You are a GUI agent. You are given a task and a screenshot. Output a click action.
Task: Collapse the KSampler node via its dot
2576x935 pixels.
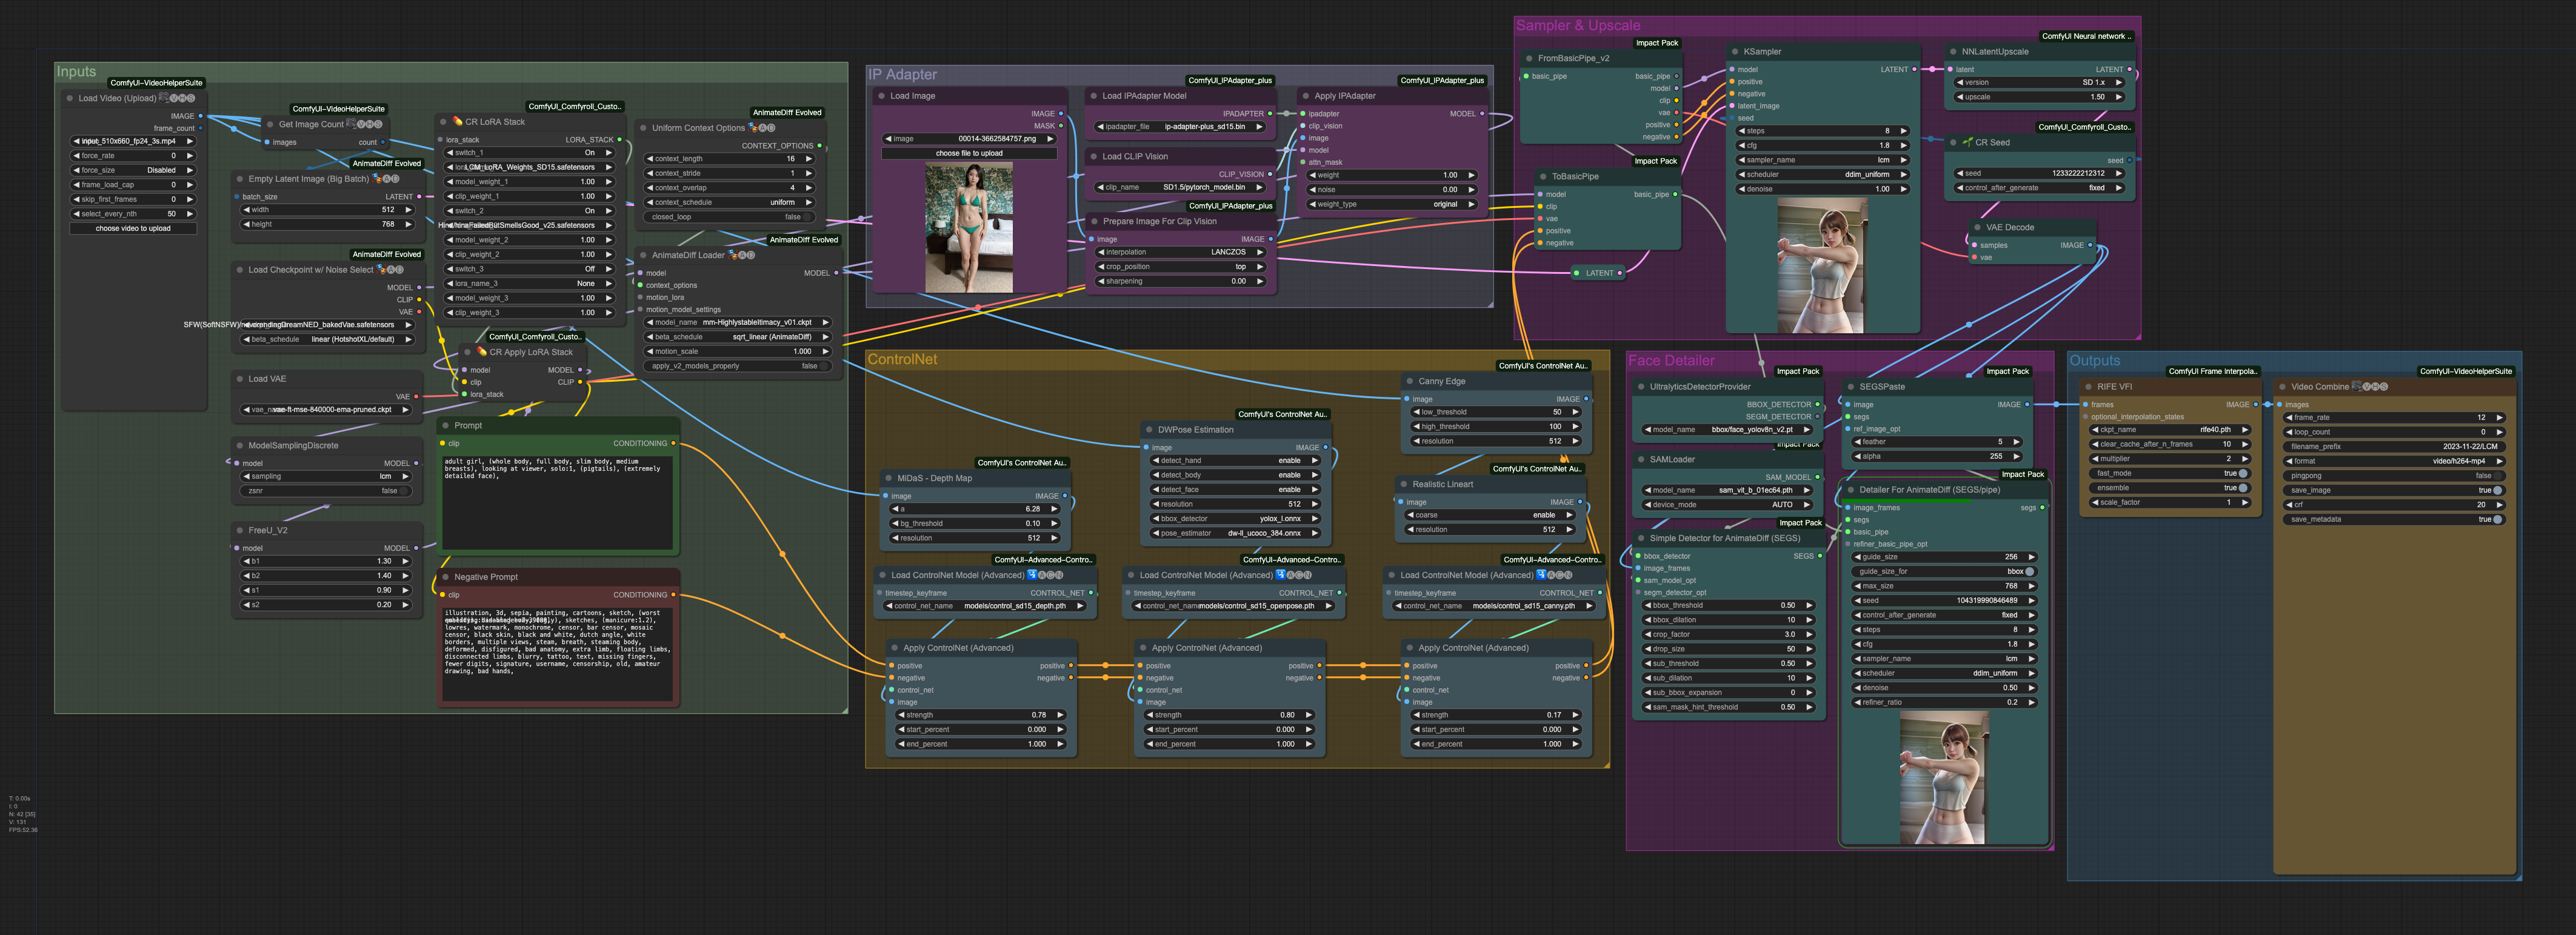click(x=1735, y=52)
